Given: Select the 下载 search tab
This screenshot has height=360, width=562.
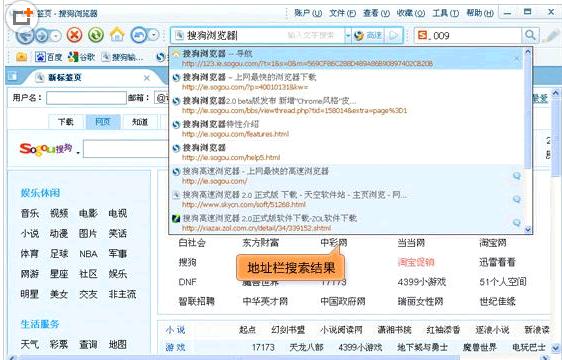Looking at the screenshot, I should [x=66, y=122].
